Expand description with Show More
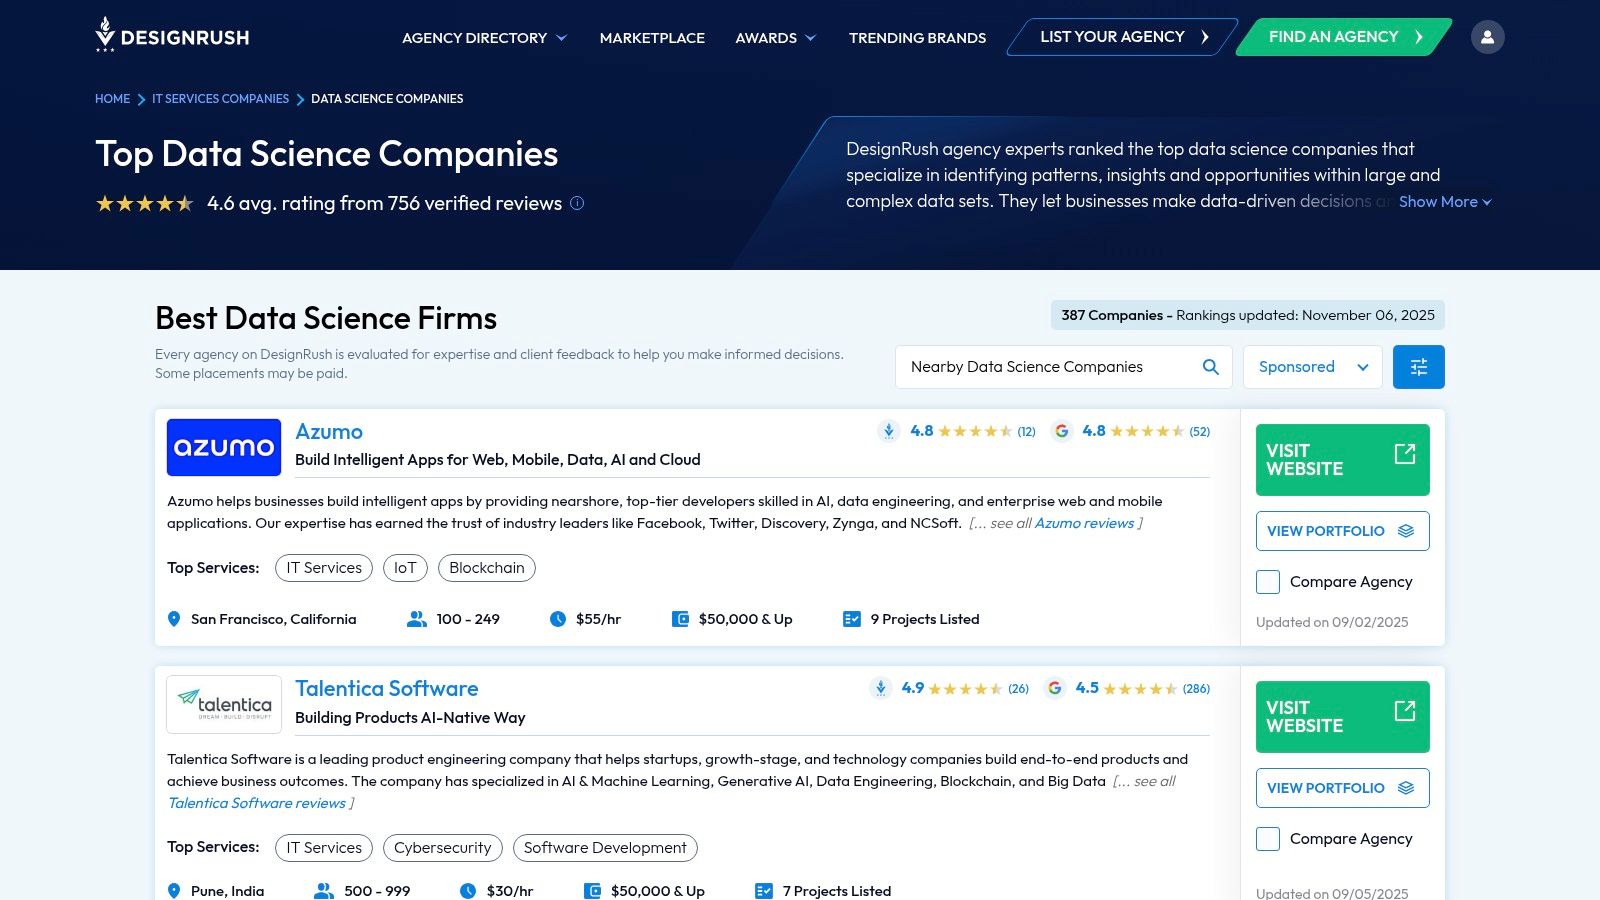 pos(1445,202)
